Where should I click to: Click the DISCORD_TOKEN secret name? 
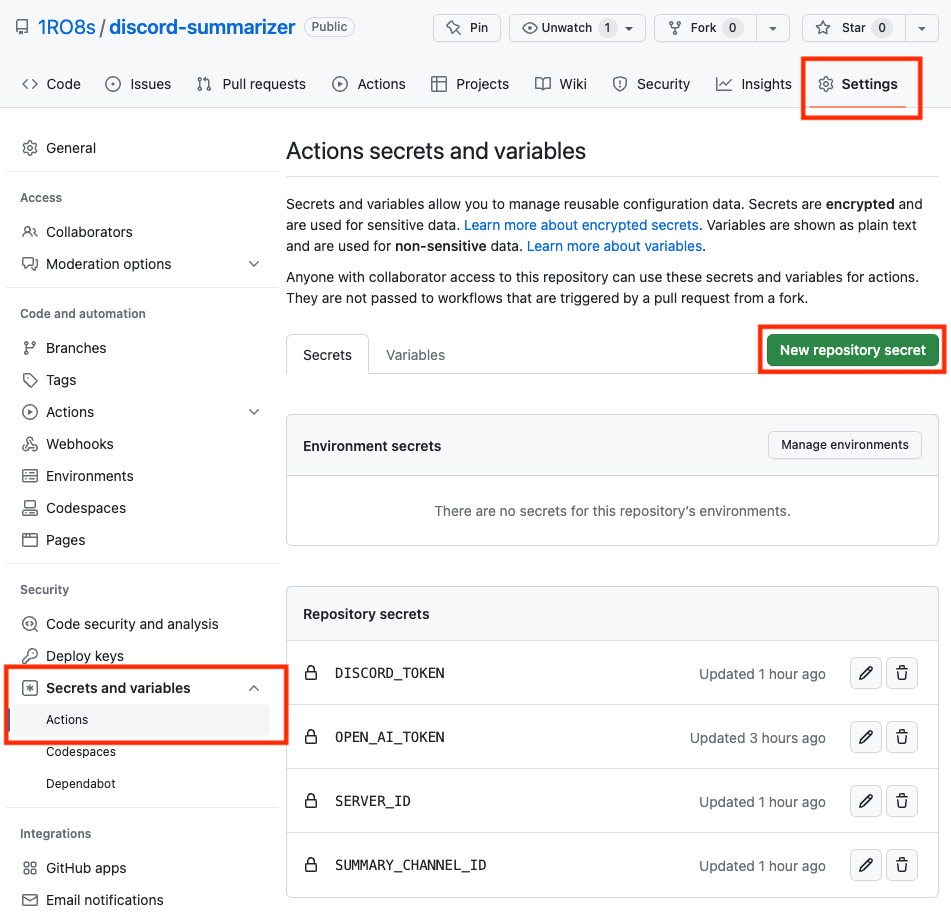point(390,673)
